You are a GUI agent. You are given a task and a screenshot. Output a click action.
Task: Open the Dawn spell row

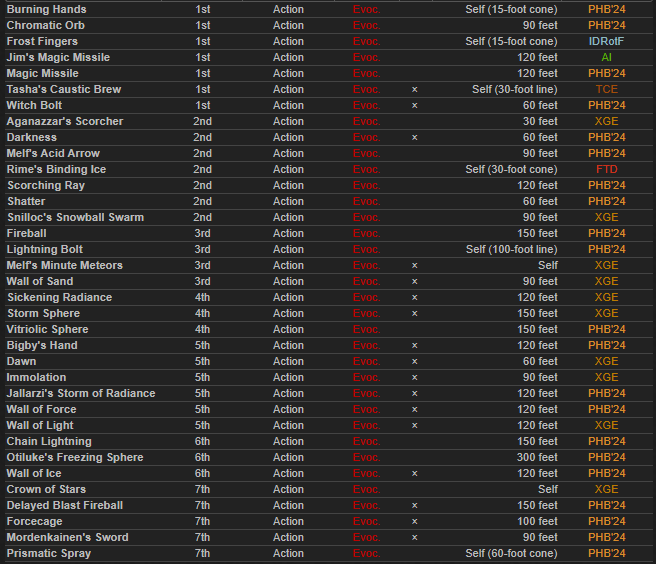click(328, 361)
